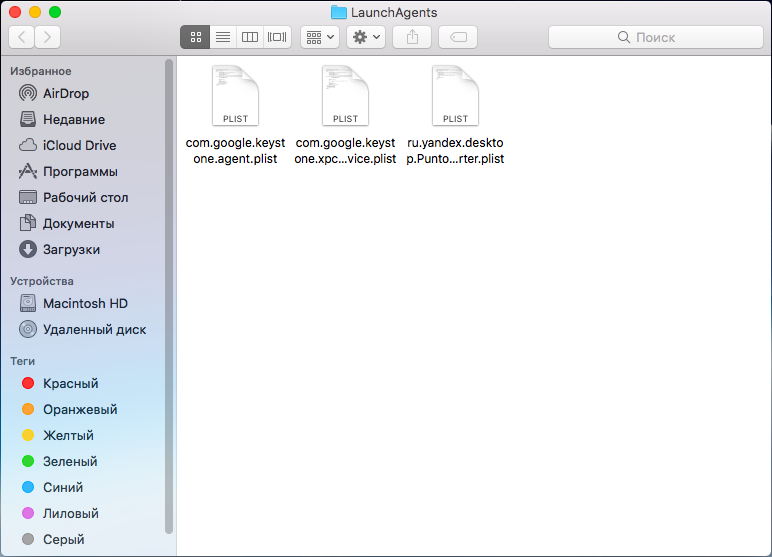
Task: Open the arrange items dropdown
Action: coord(320,37)
